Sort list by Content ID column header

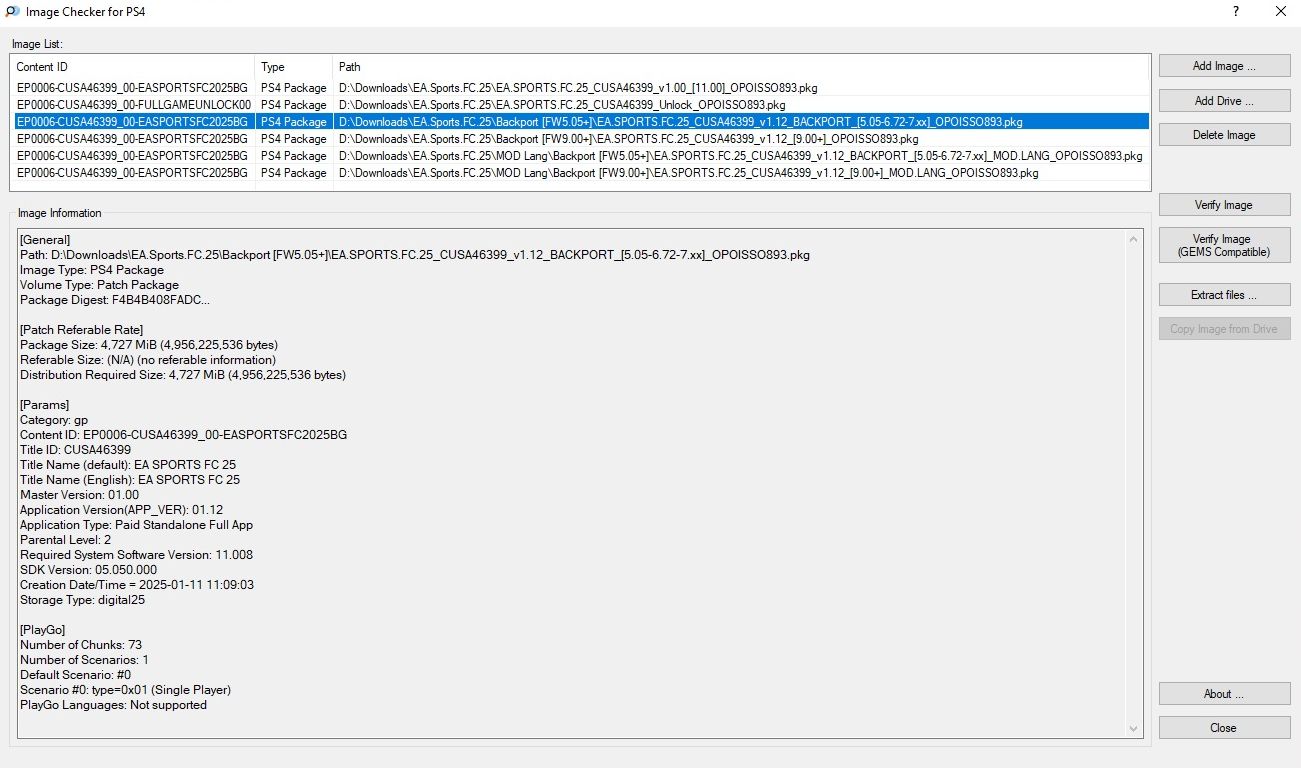(133, 67)
